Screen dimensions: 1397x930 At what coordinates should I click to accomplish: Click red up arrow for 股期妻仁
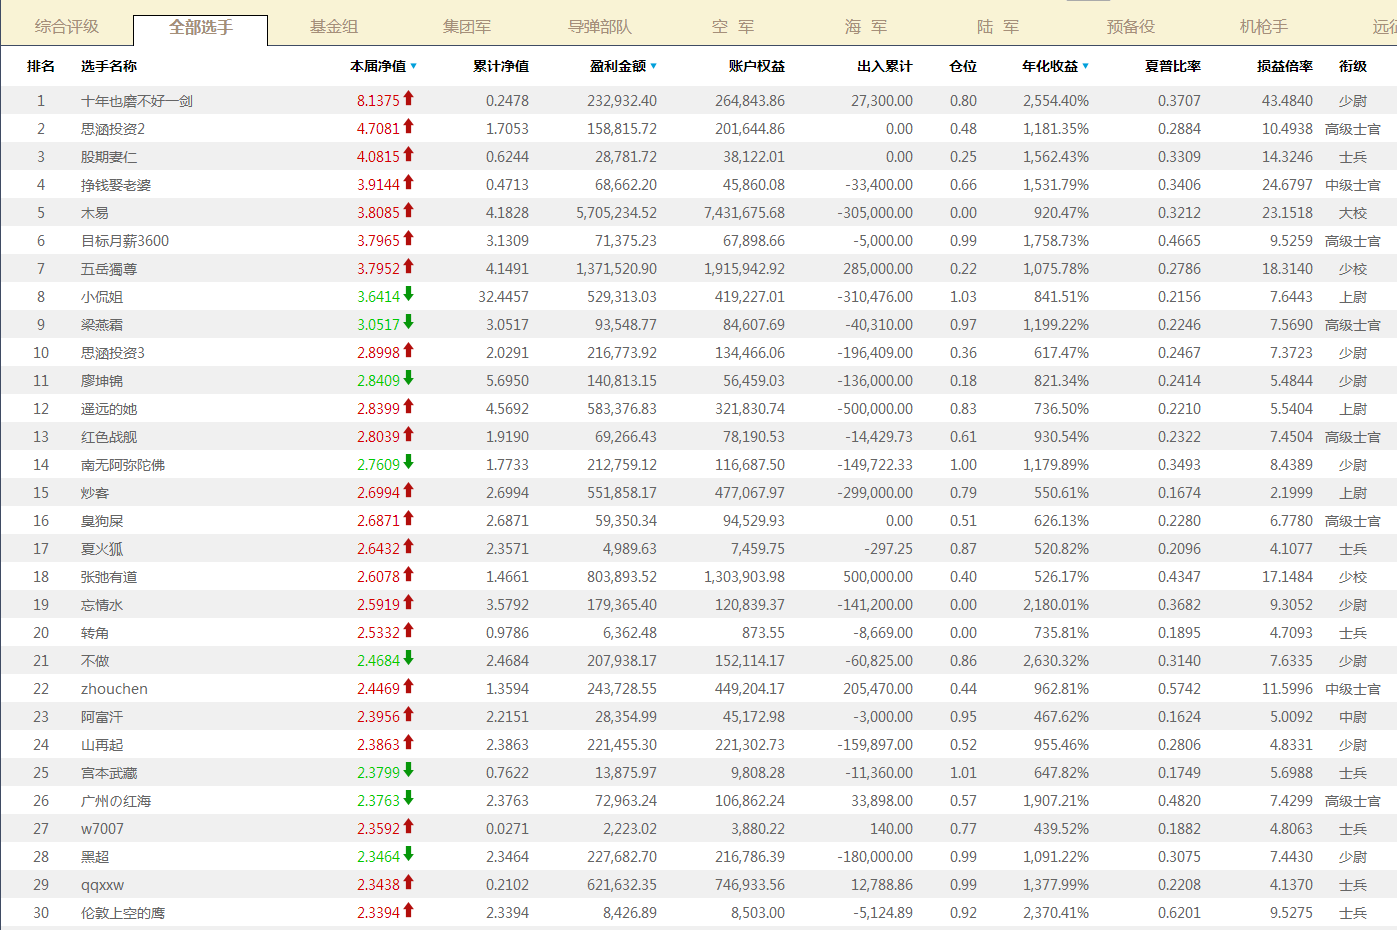point(409,154)
